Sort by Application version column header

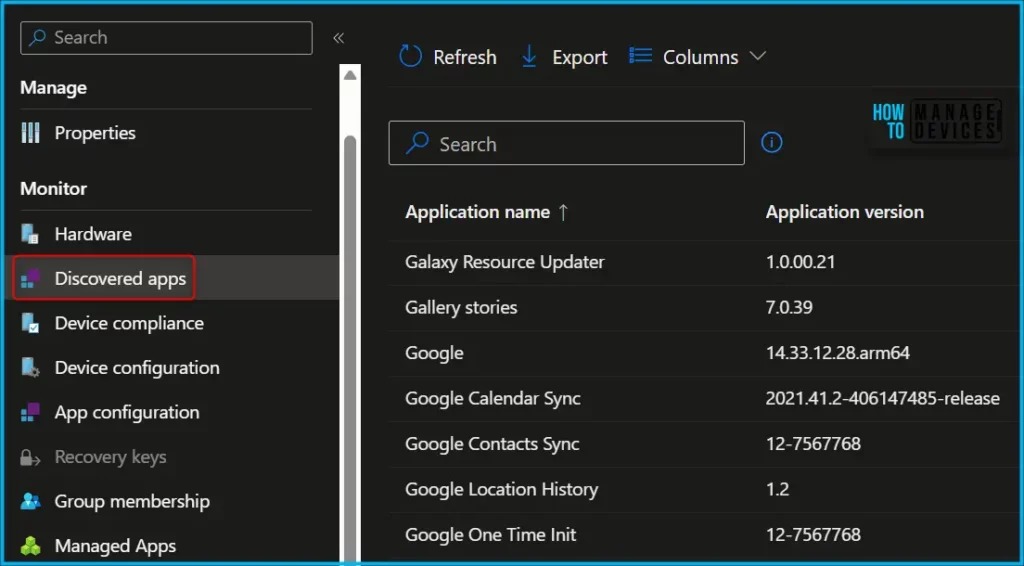pos(844,212)
